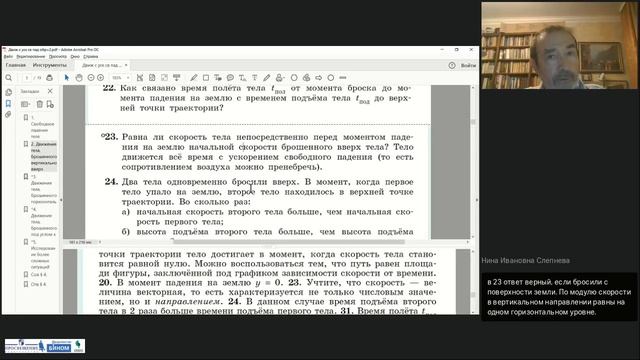Image resolution: width=640 pixels, height=360 pixels.
Task: Open the Окно menu
Action: pyautogui.click(x=75, y=56)
